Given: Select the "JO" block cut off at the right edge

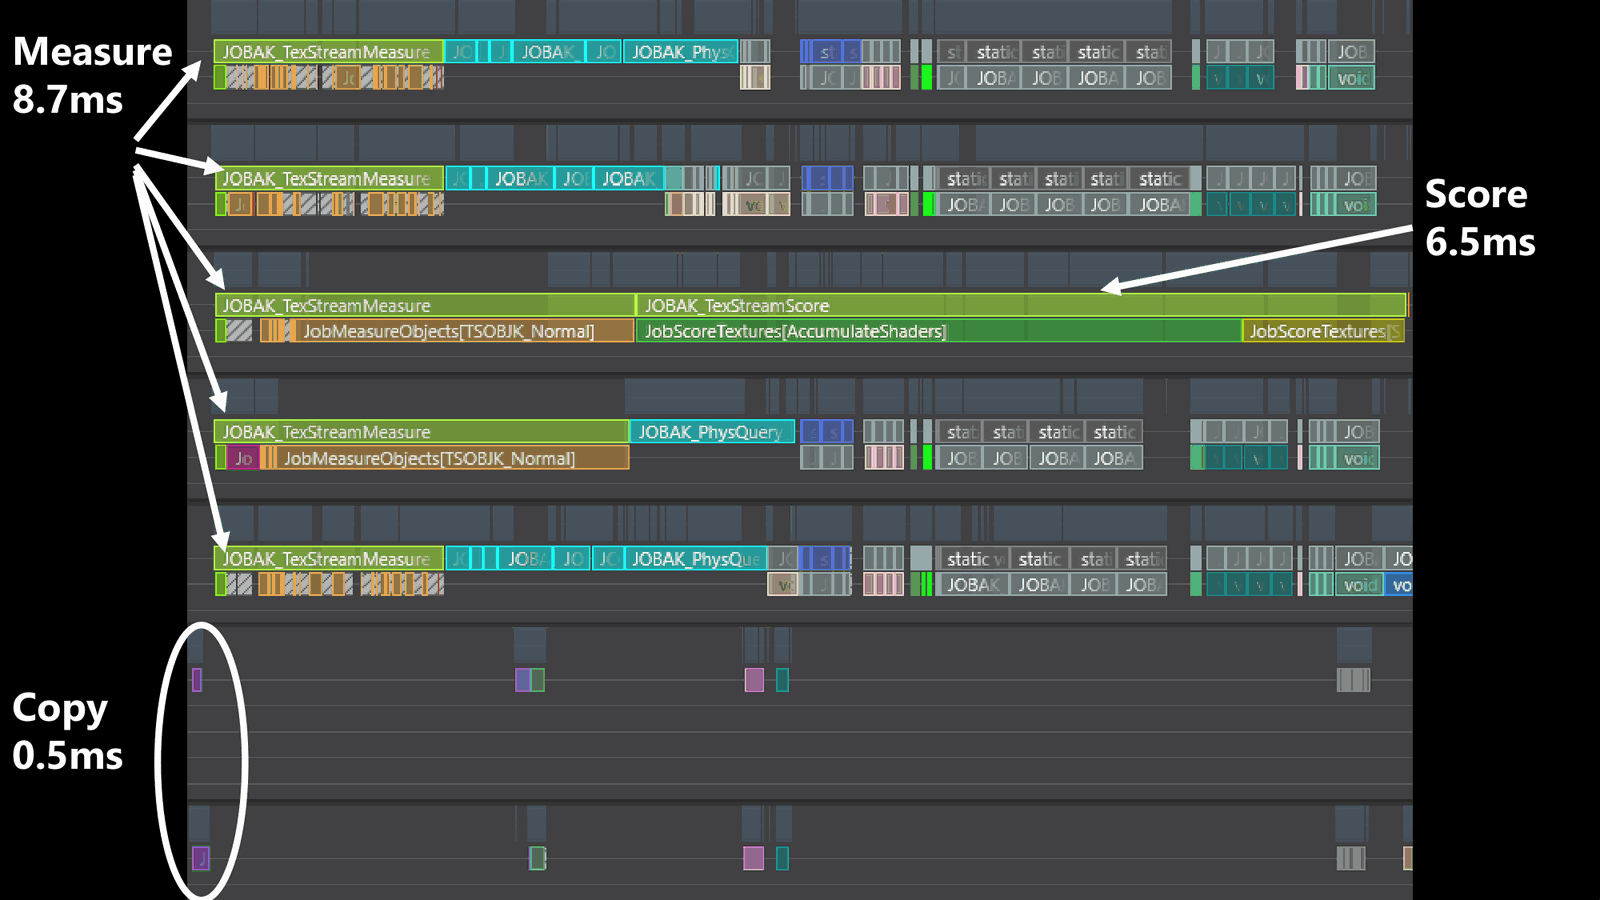Looking at the screenshot, I should [1401, 559].
